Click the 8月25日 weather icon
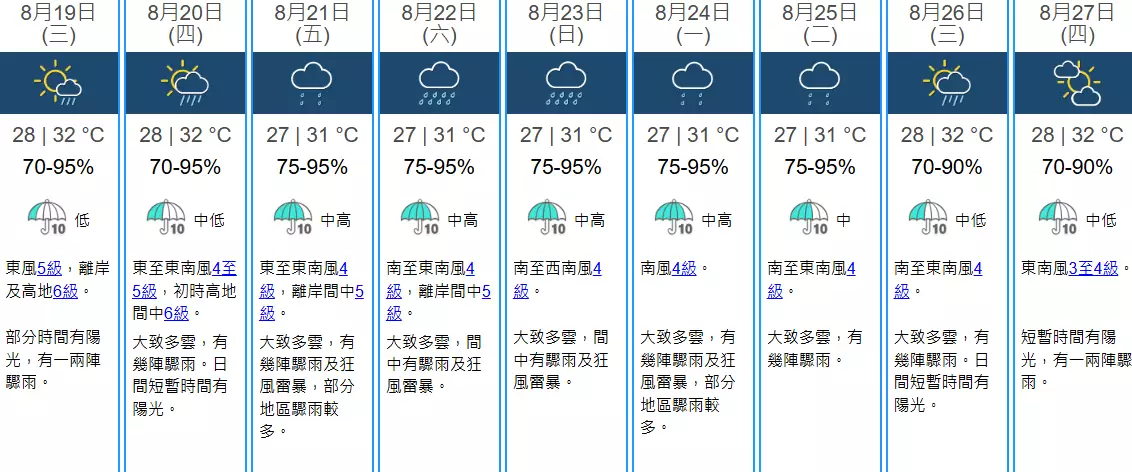 click(x=820, y=83)
